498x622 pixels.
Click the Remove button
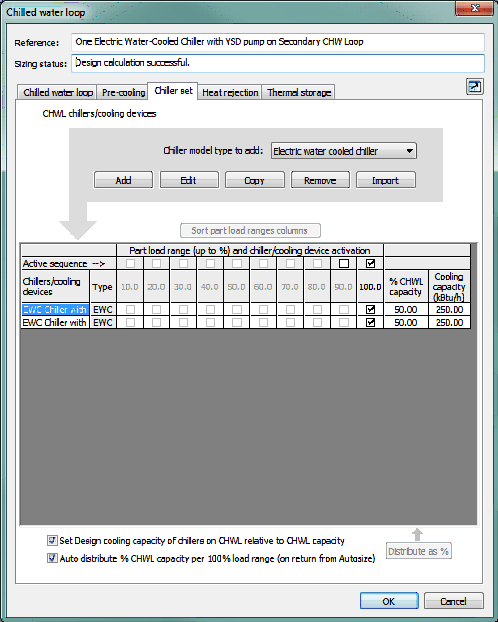point(320,180)
